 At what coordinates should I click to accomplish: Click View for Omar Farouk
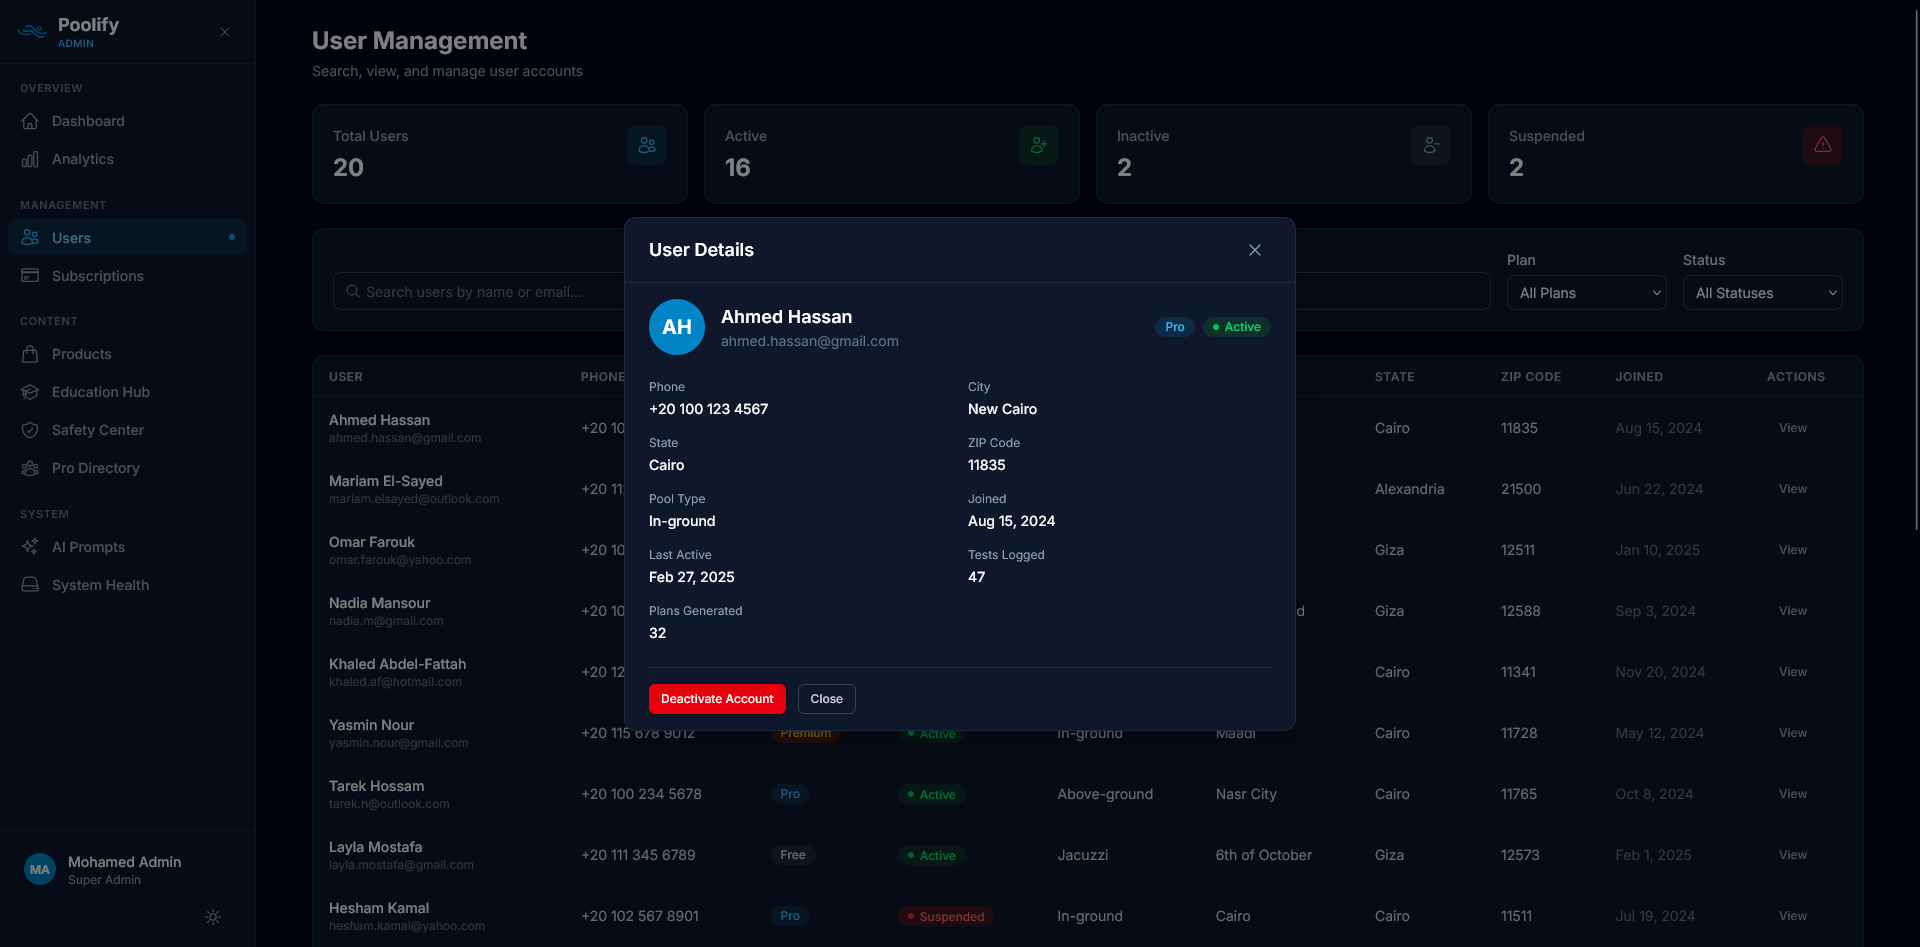(1792, 550)
